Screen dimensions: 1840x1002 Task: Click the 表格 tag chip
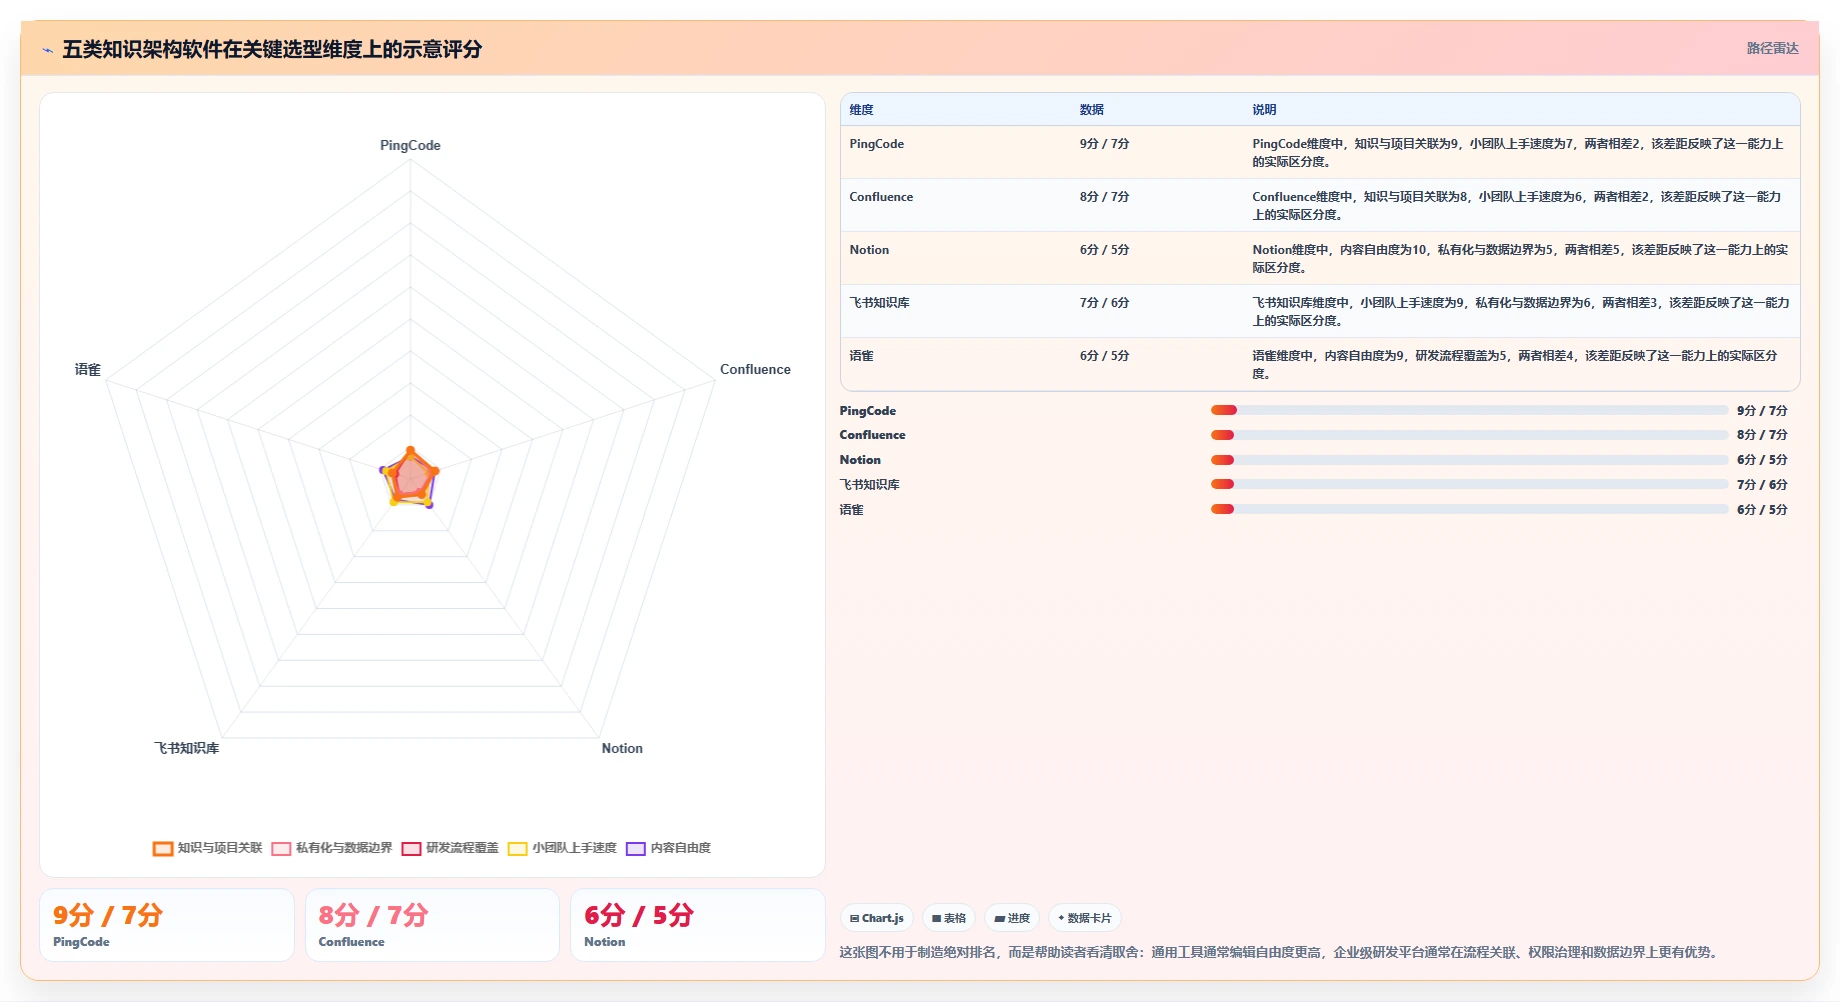pyautogui.click(x=949, y=918)
